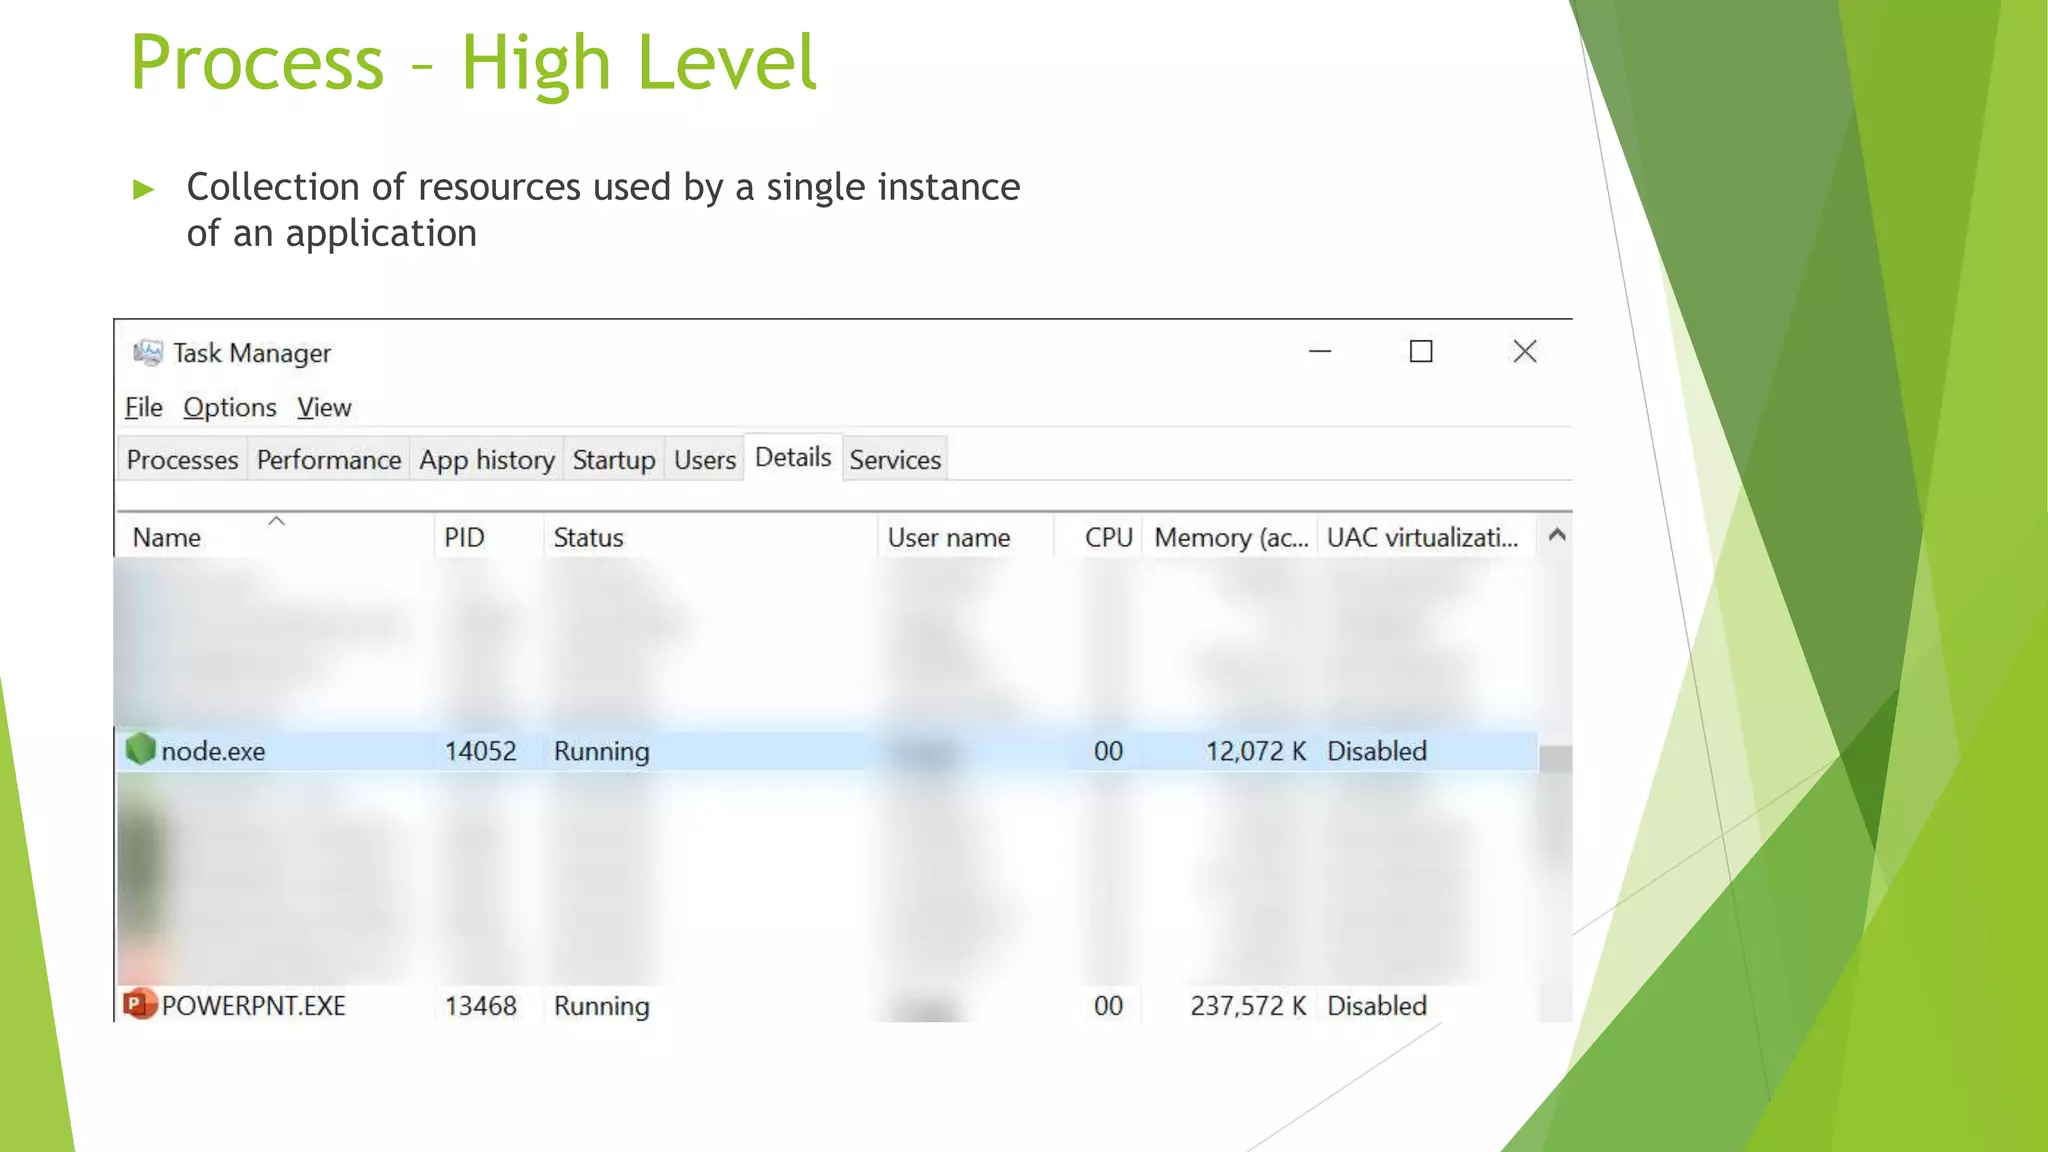
Task: Click Running status in the POWERPNT.EXE row
Action: 602,1006
